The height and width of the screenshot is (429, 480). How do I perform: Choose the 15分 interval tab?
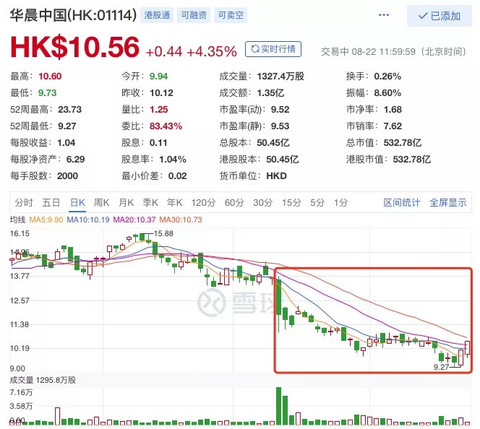coord(291,202)
